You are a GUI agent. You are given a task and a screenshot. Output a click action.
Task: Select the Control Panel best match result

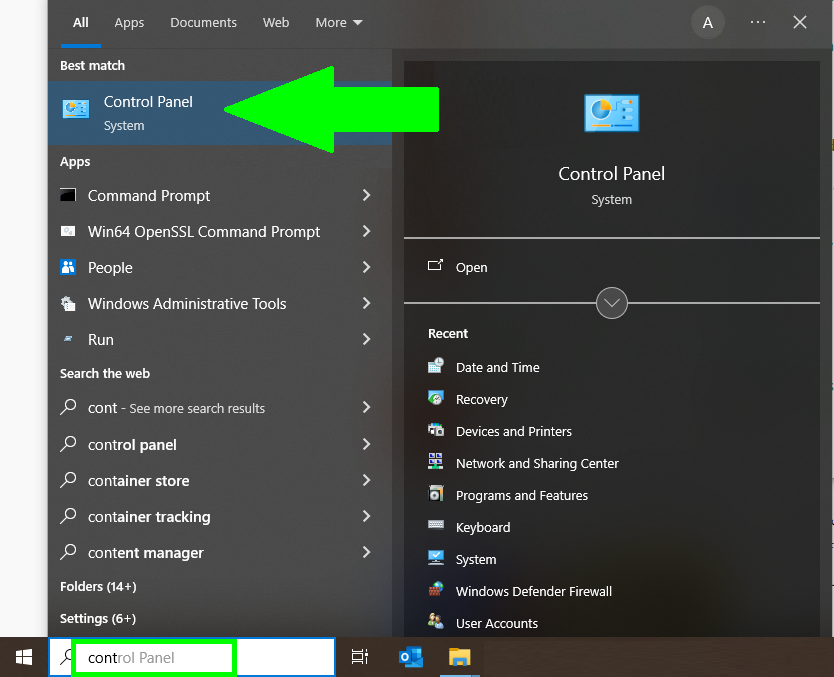[147, 113]
